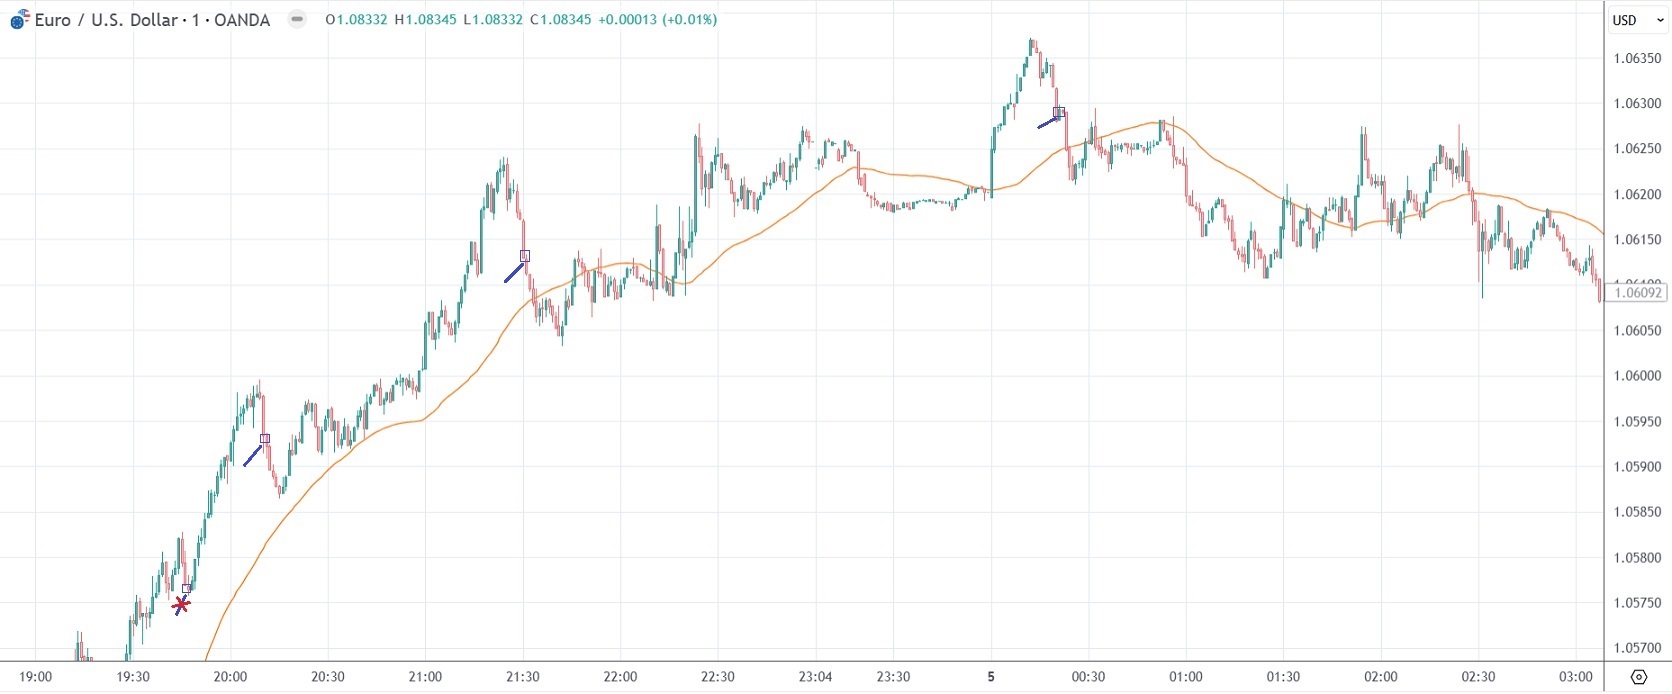This screenshot has height=694, width=1672.
Task: Click the 22:00 label on the time axis
Action: click(x=620, y=677)
